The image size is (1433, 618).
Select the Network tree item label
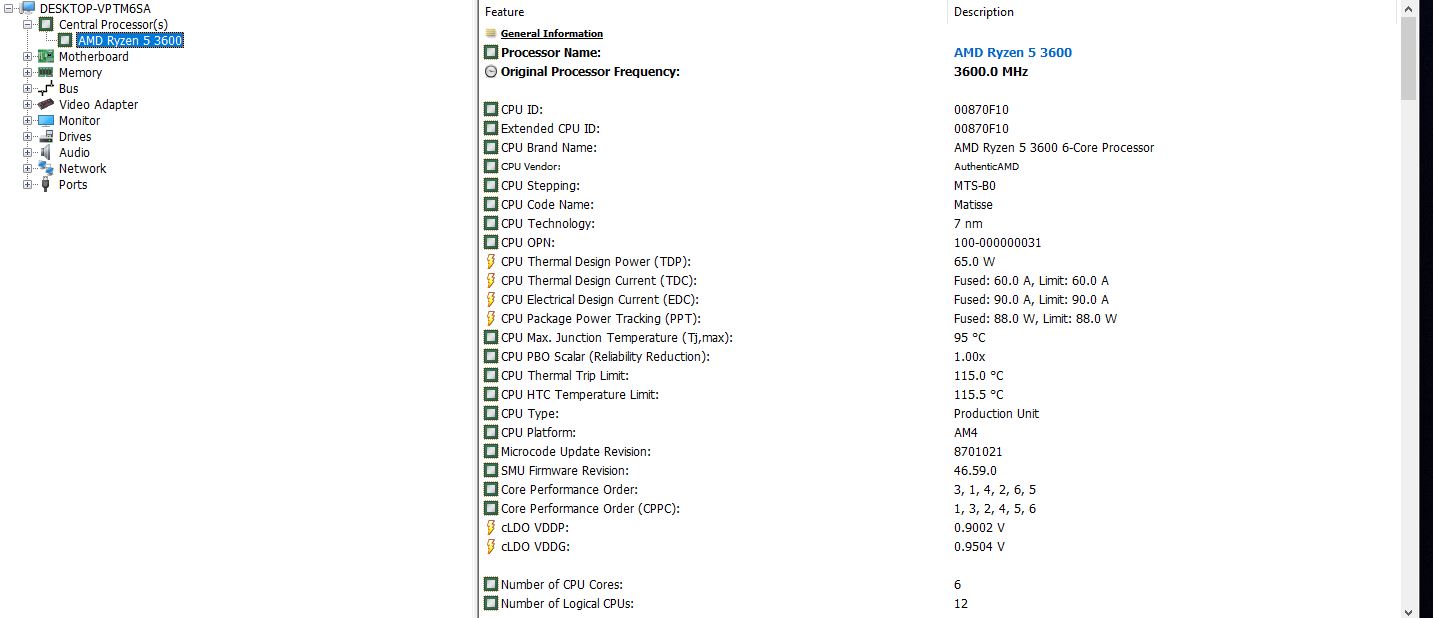[82, 168]
